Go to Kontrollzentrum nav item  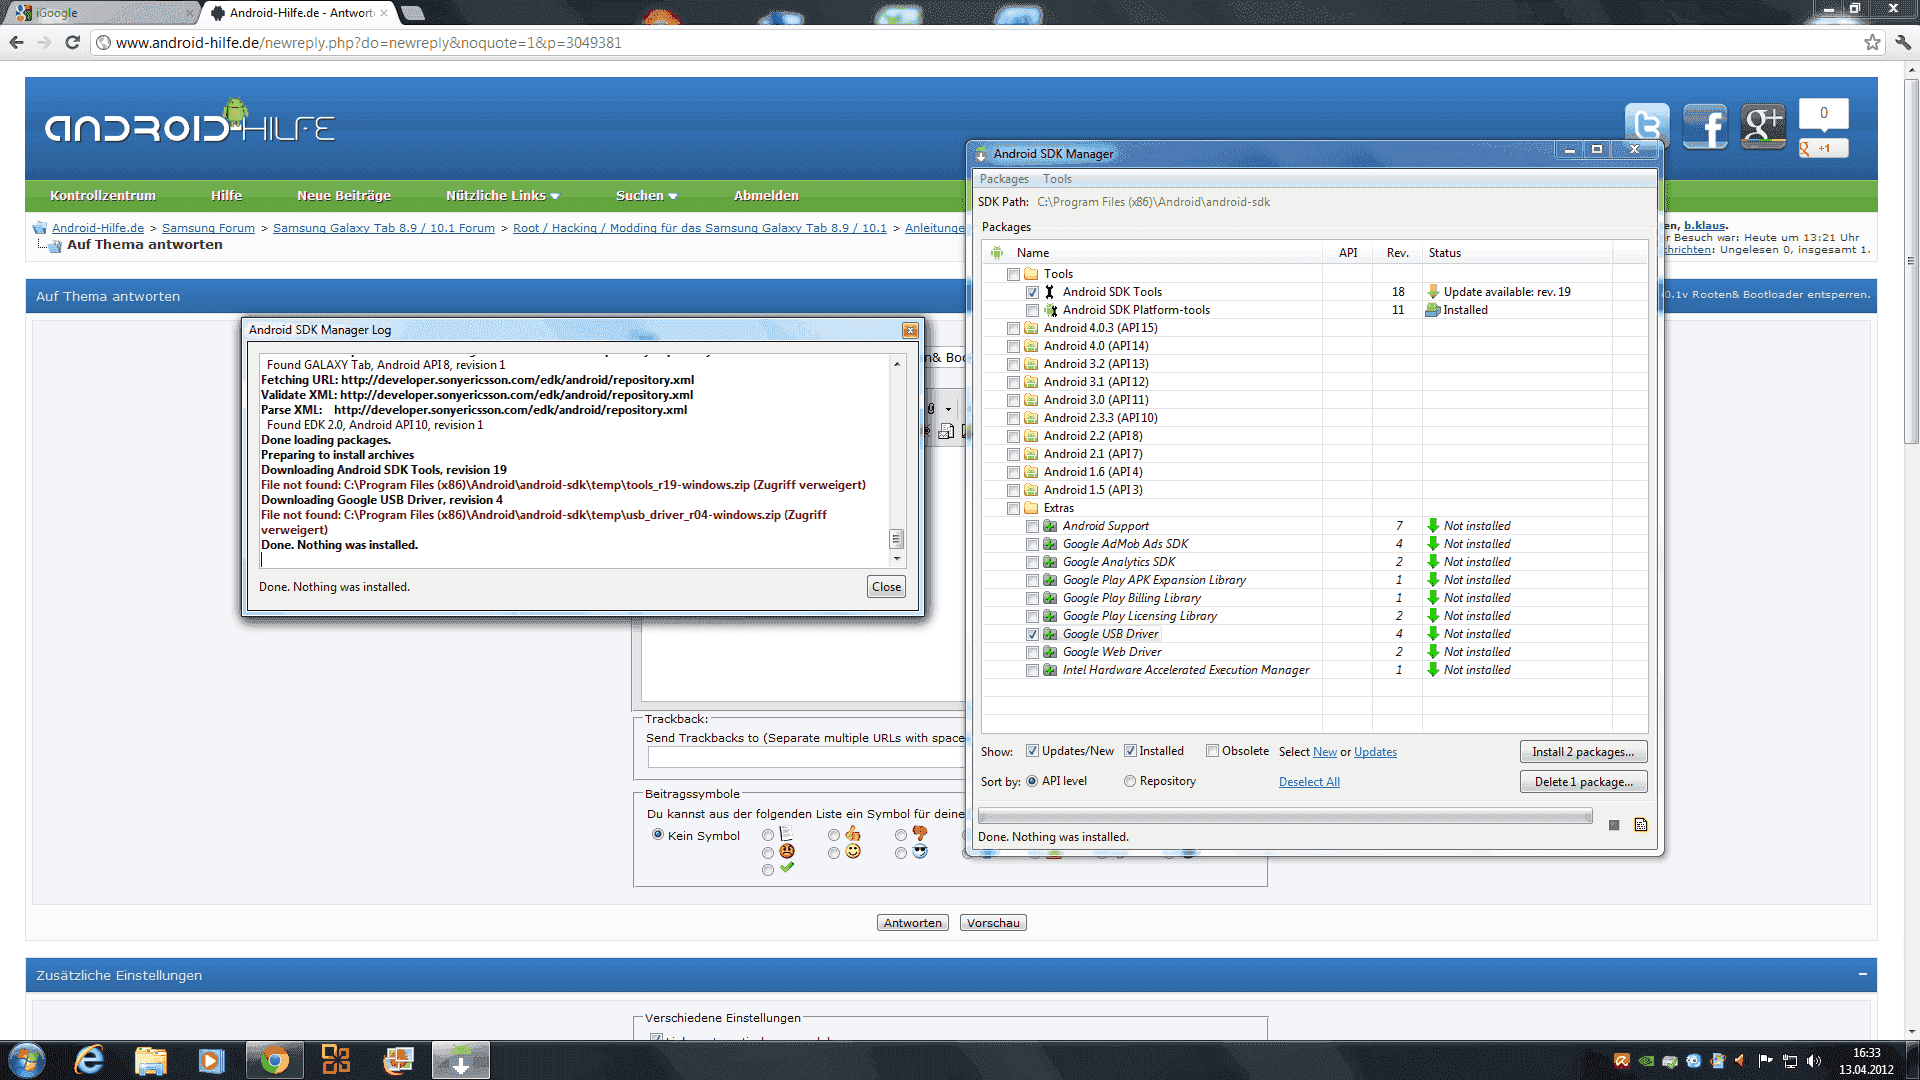coord(103,195)
